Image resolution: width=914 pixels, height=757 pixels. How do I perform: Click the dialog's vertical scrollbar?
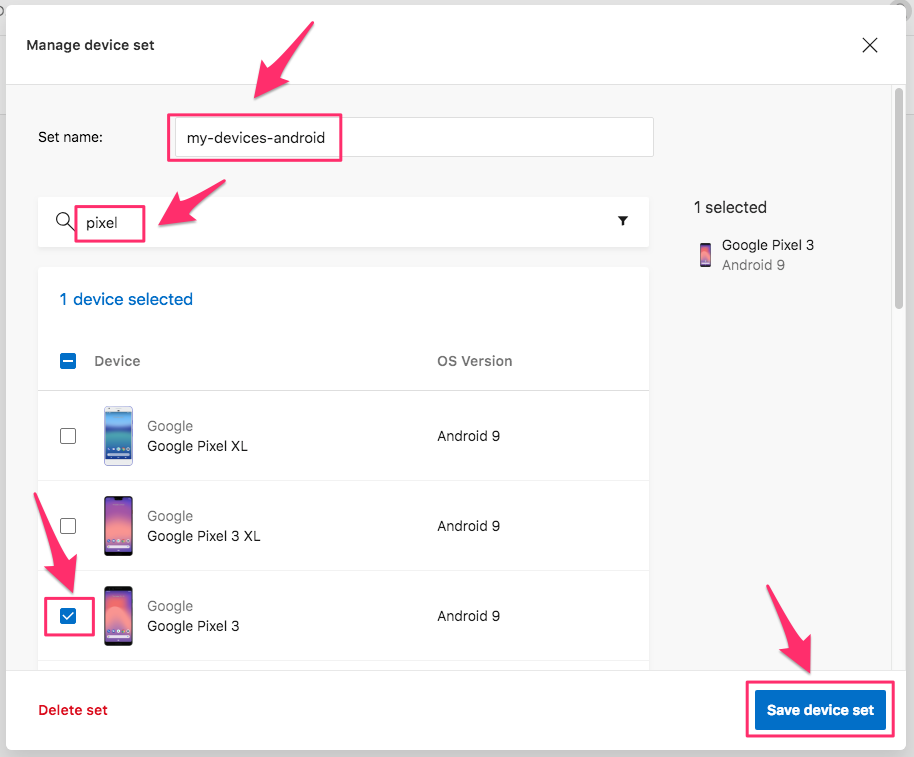tap(899, 198)
